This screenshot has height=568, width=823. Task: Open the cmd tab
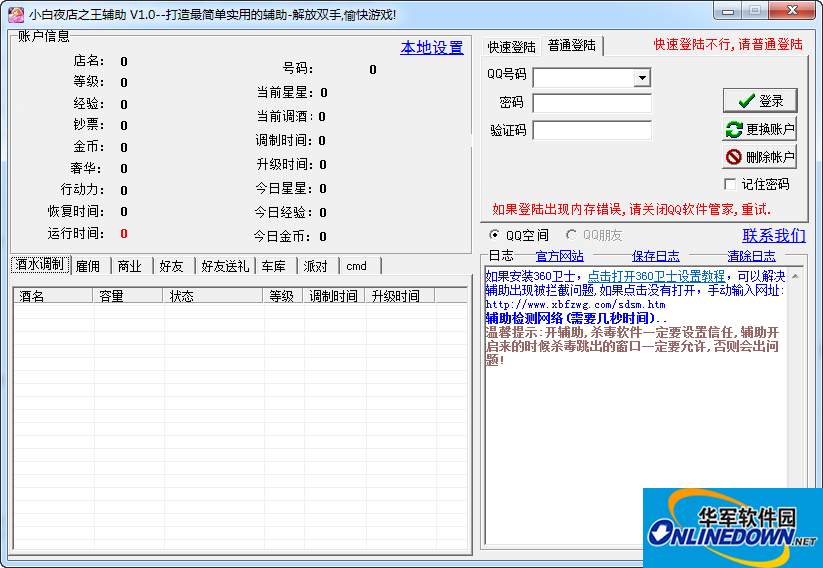click(x=360, y=266)
